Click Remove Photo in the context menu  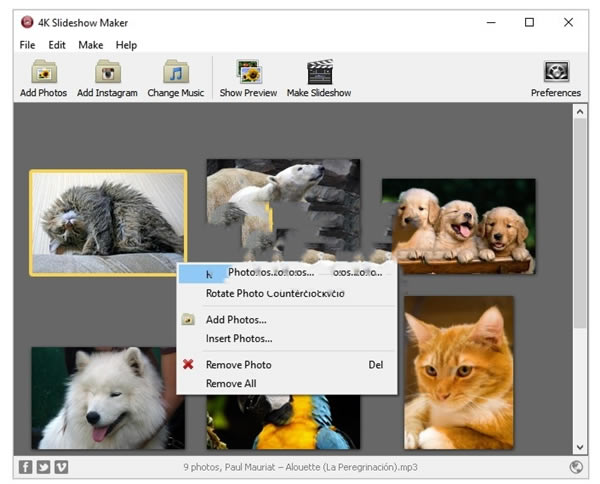[x=238, y=365]
